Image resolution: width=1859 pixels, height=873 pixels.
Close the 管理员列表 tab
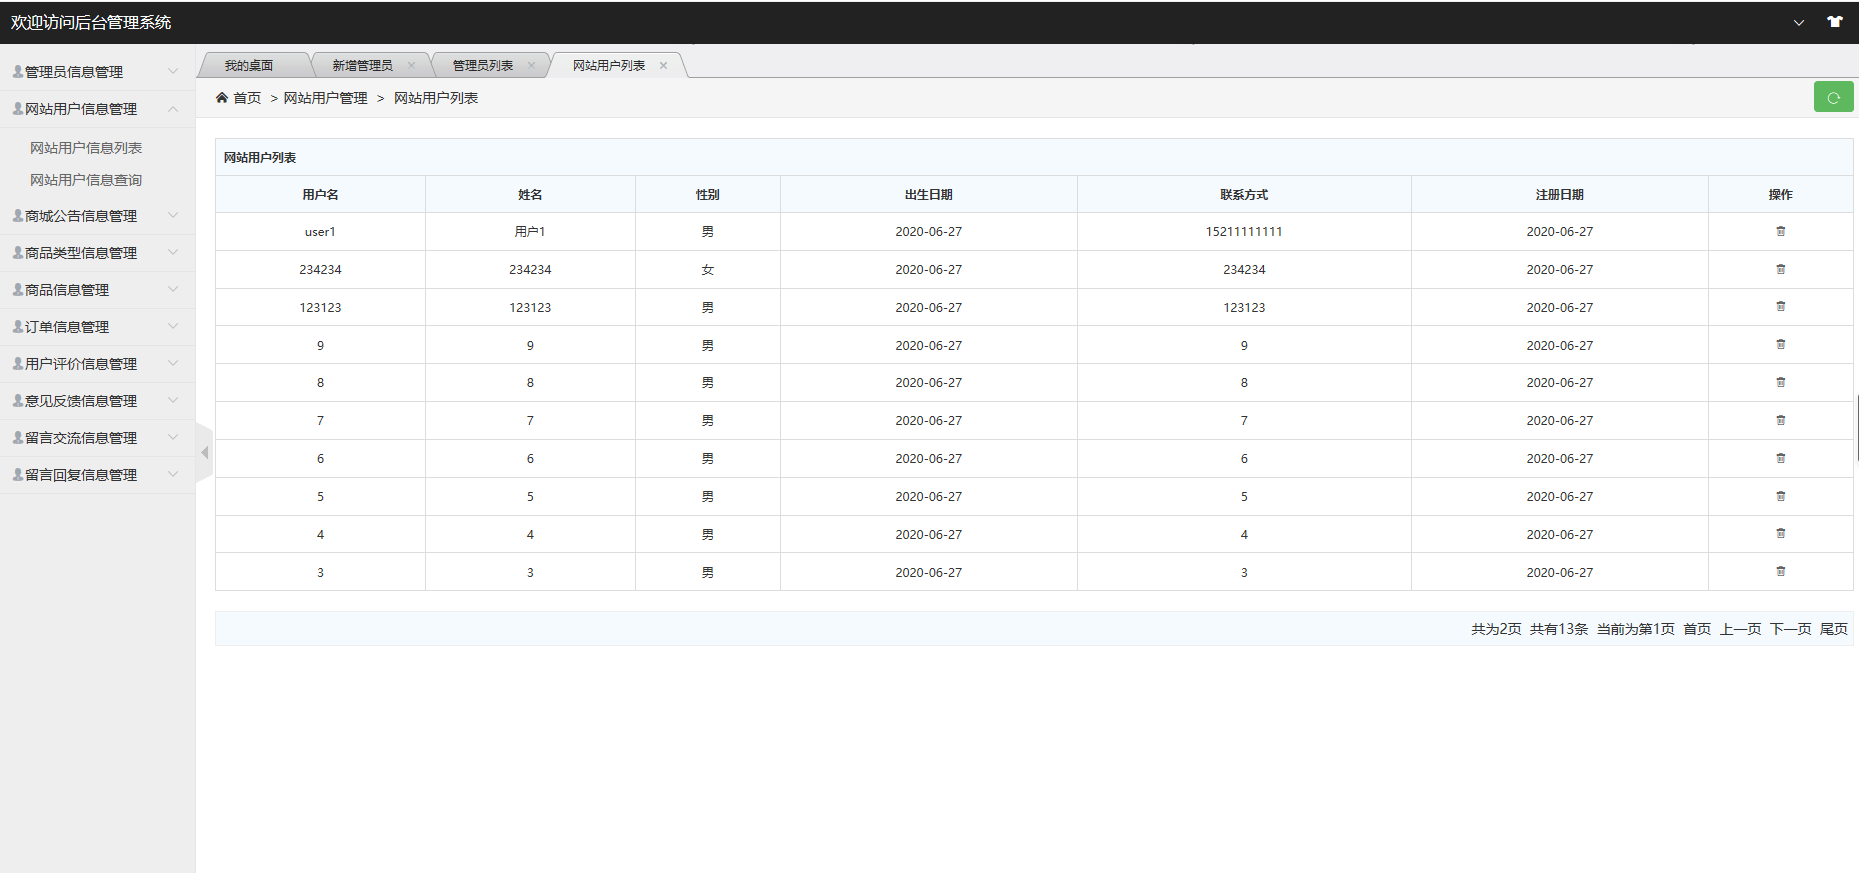point(531,66)
